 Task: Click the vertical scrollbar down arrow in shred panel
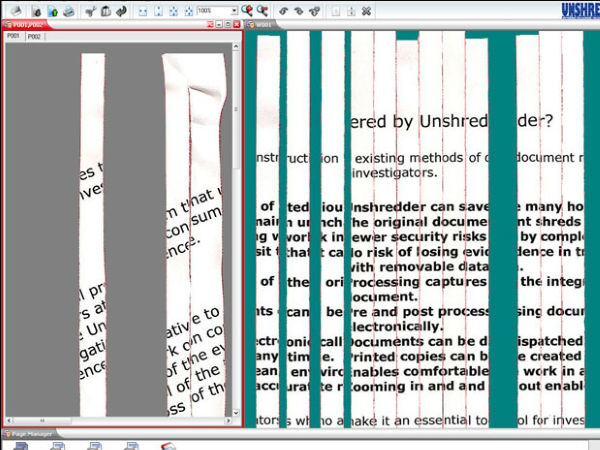click(236, 412)
